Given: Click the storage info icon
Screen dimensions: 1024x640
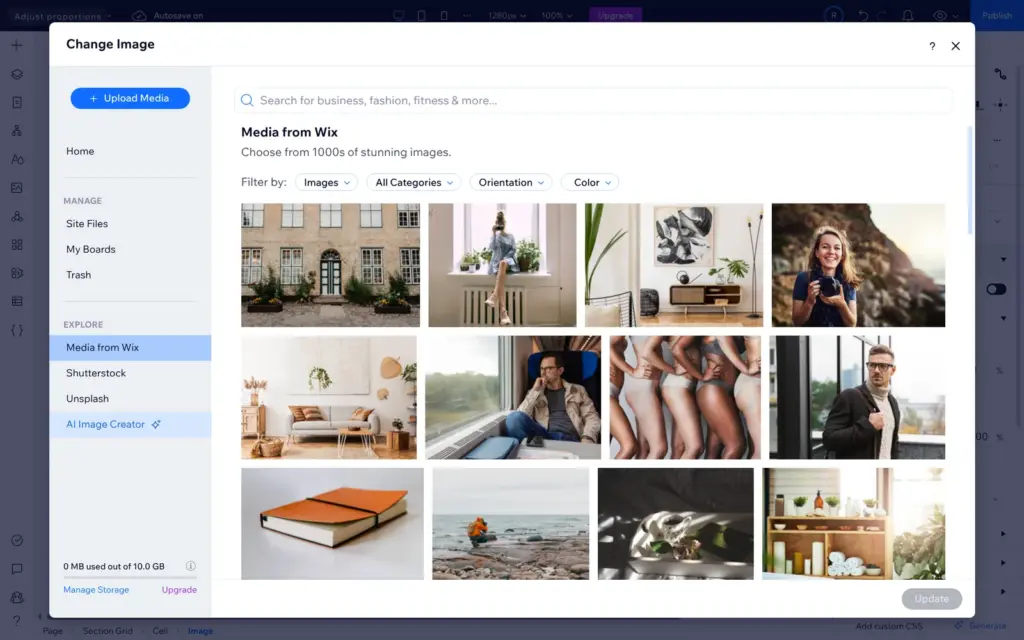Looking at the screenshot, I should pyautogui.click(x=191, y=566).
